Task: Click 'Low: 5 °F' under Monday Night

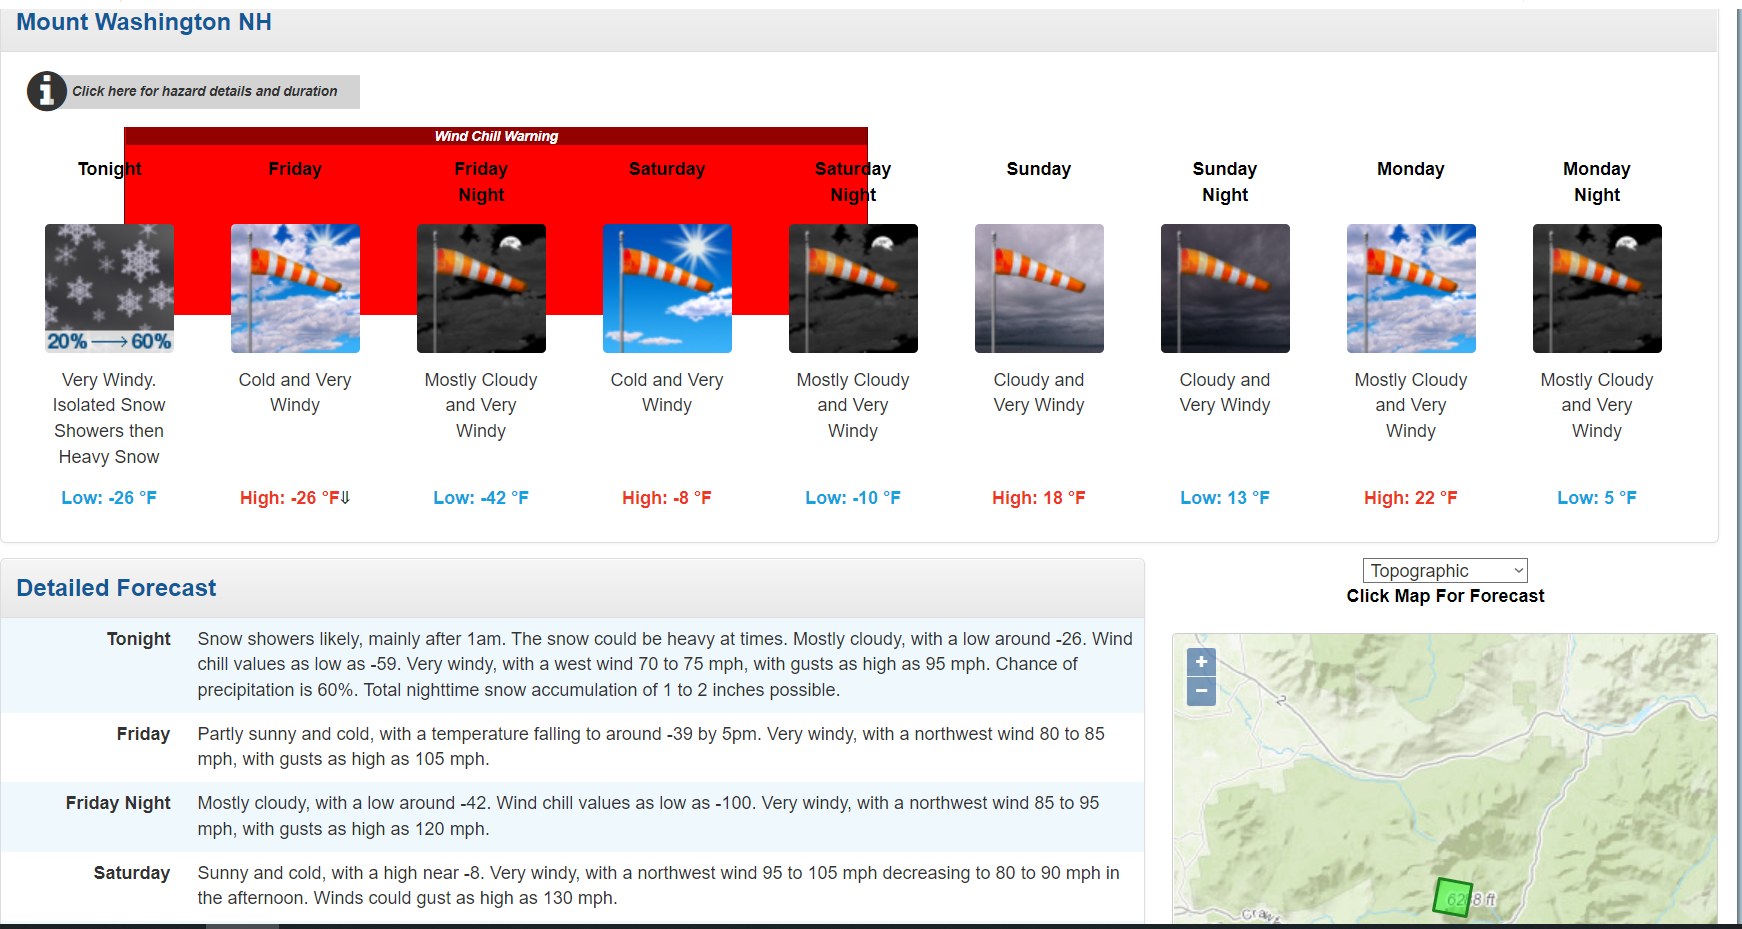Action: tap(1597, 498)
